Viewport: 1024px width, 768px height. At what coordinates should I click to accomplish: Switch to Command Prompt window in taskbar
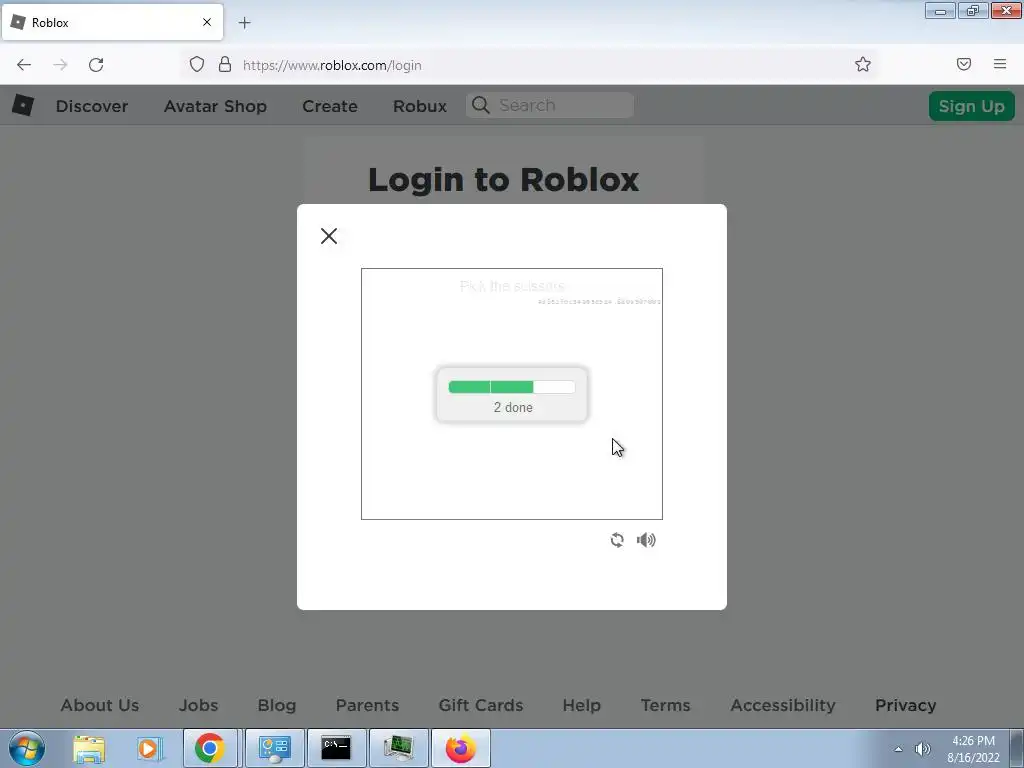tap(336, 748)
